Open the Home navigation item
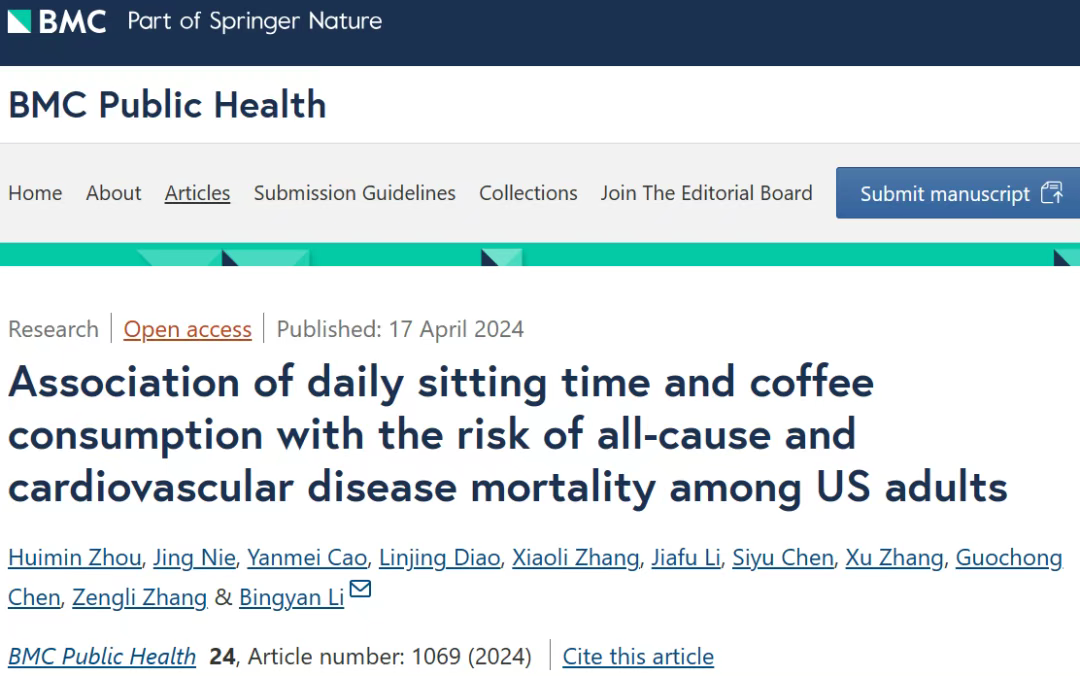Viewport: 1080px width, 676px height. tap(35, 193)
